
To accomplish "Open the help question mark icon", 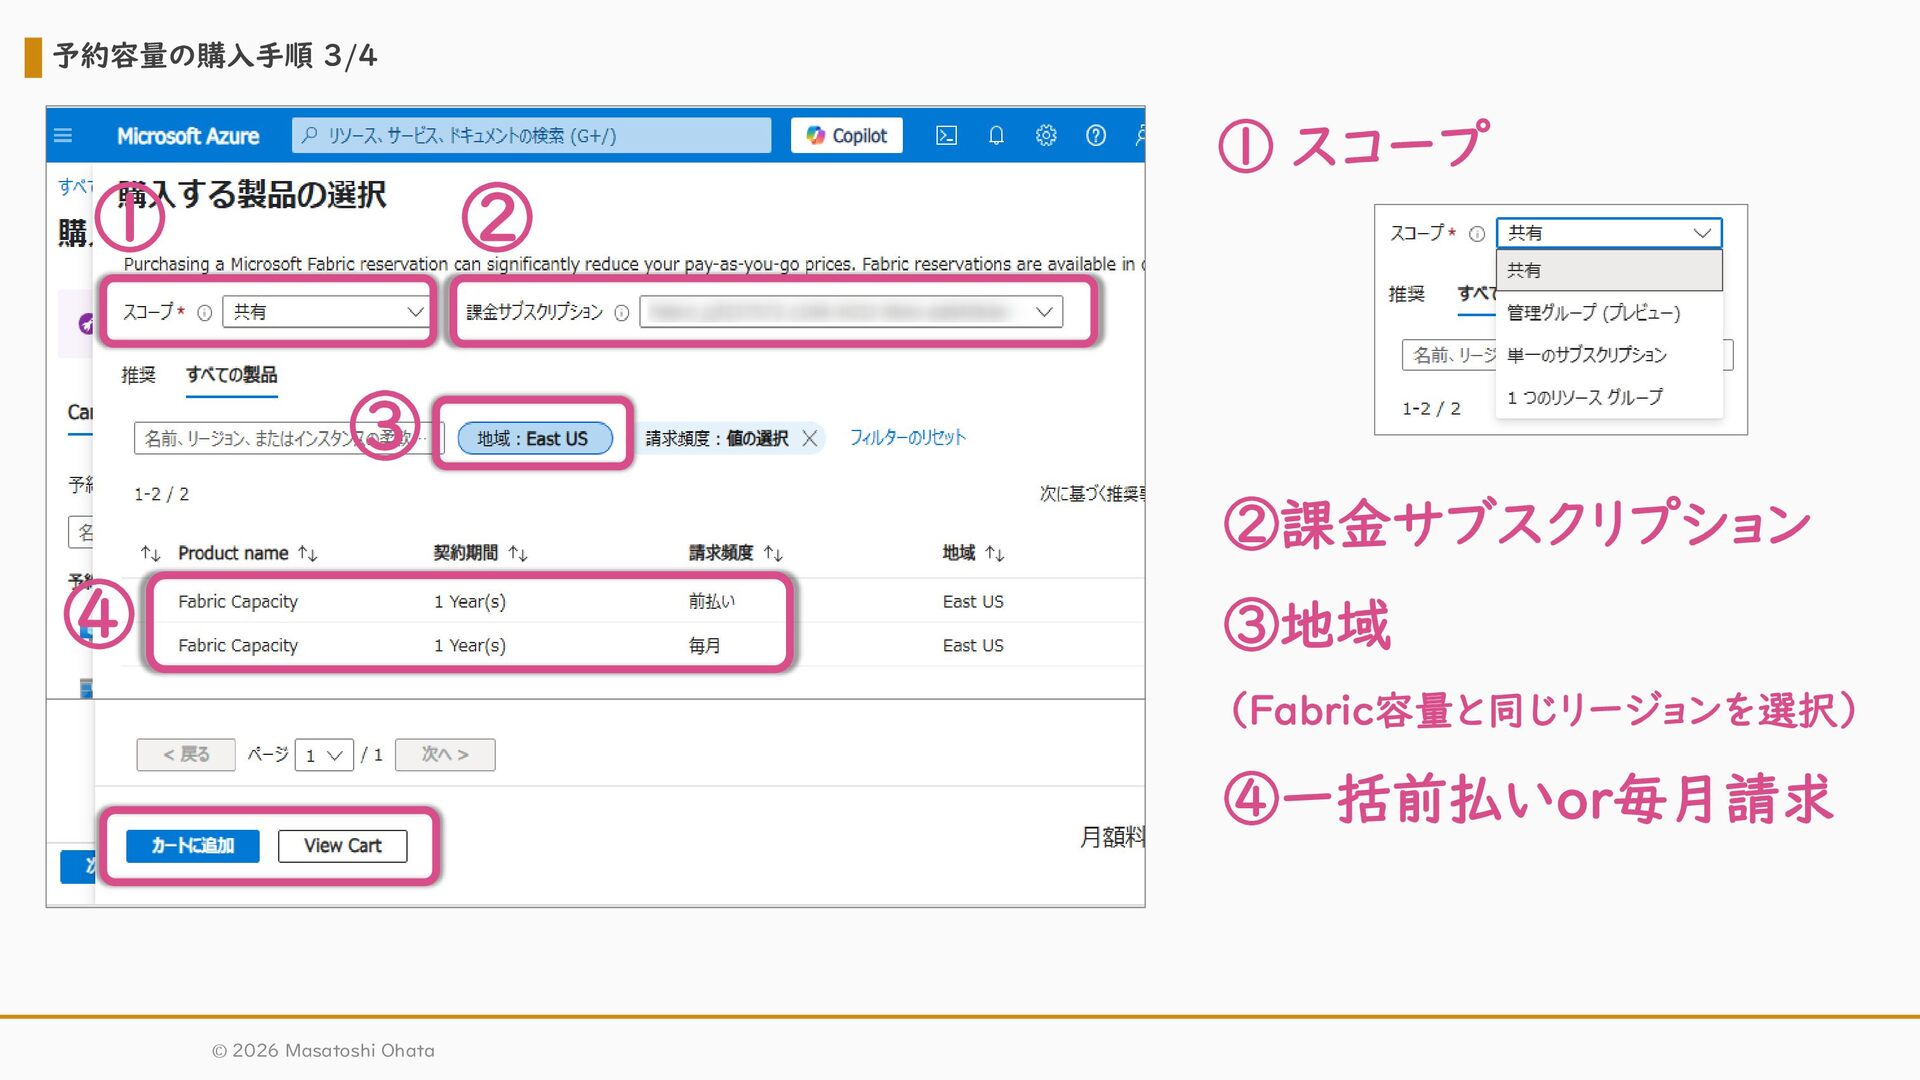I will click(x=1096, y=135).
